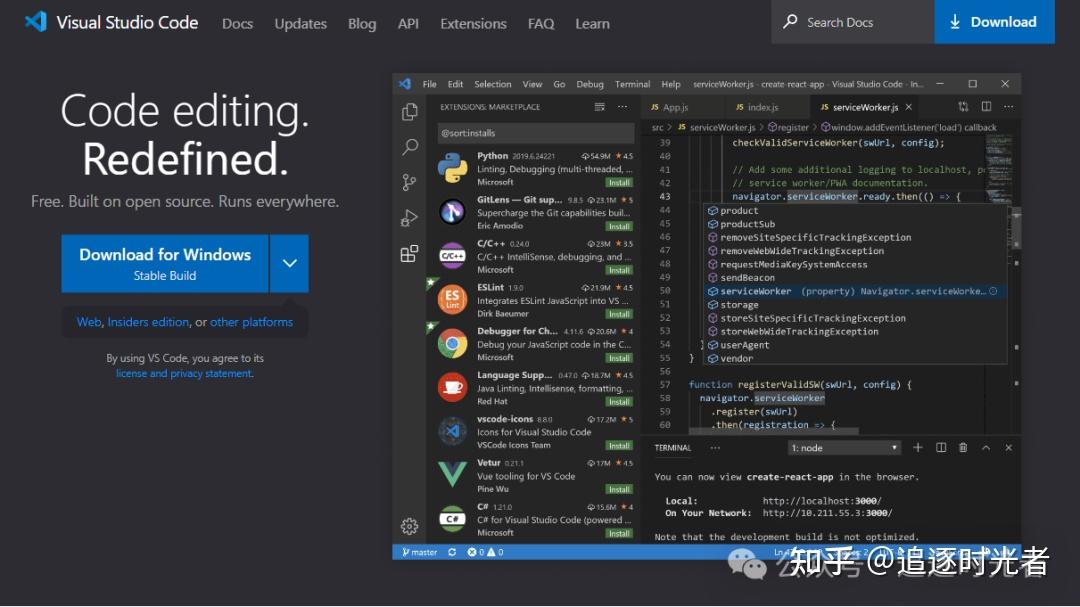Toggle the maximize panel chevron above the terminal

(x=984, y=447)
